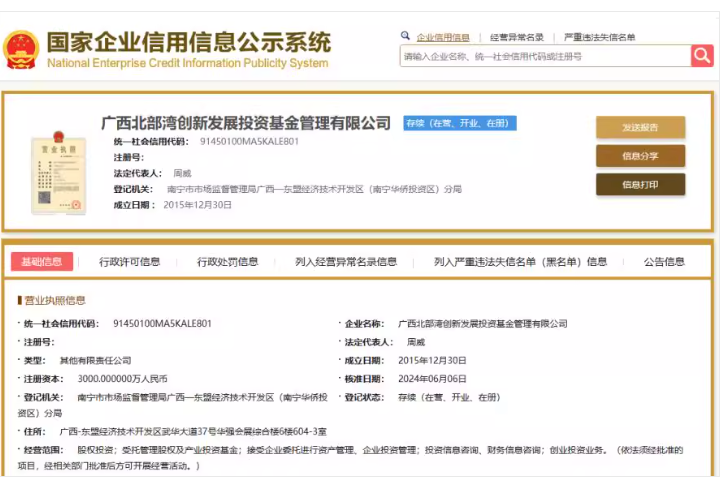Click the business scope text starting 股权投资

(x=350, y=458)
